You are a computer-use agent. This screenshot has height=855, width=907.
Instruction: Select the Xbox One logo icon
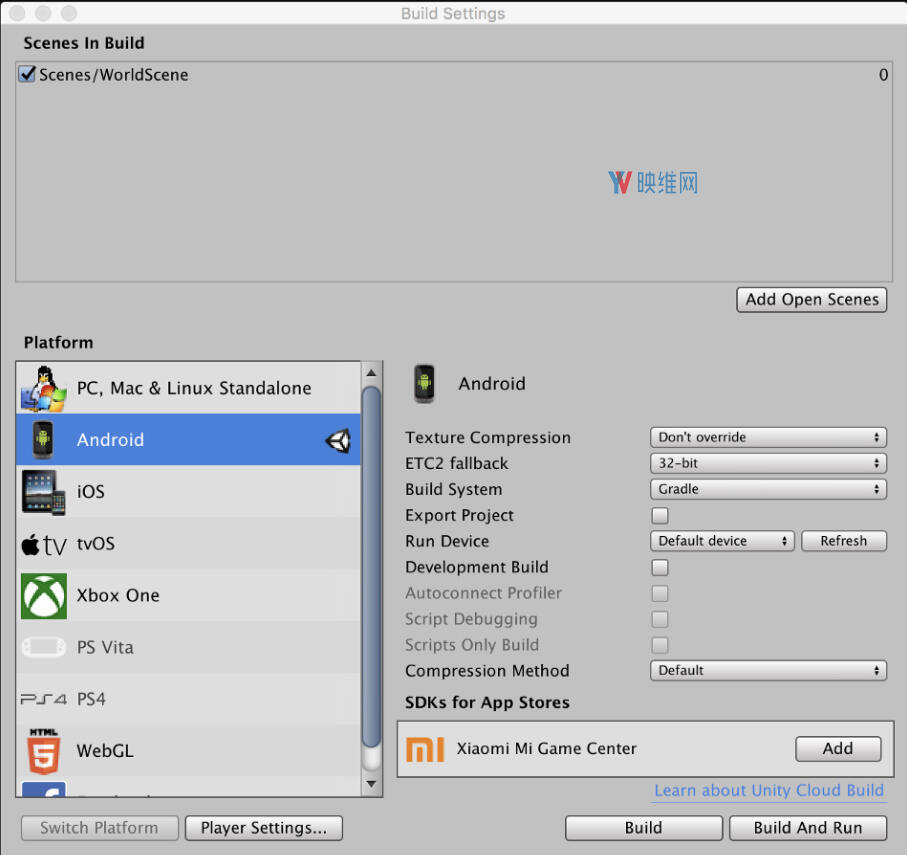[x=43, y=596]
